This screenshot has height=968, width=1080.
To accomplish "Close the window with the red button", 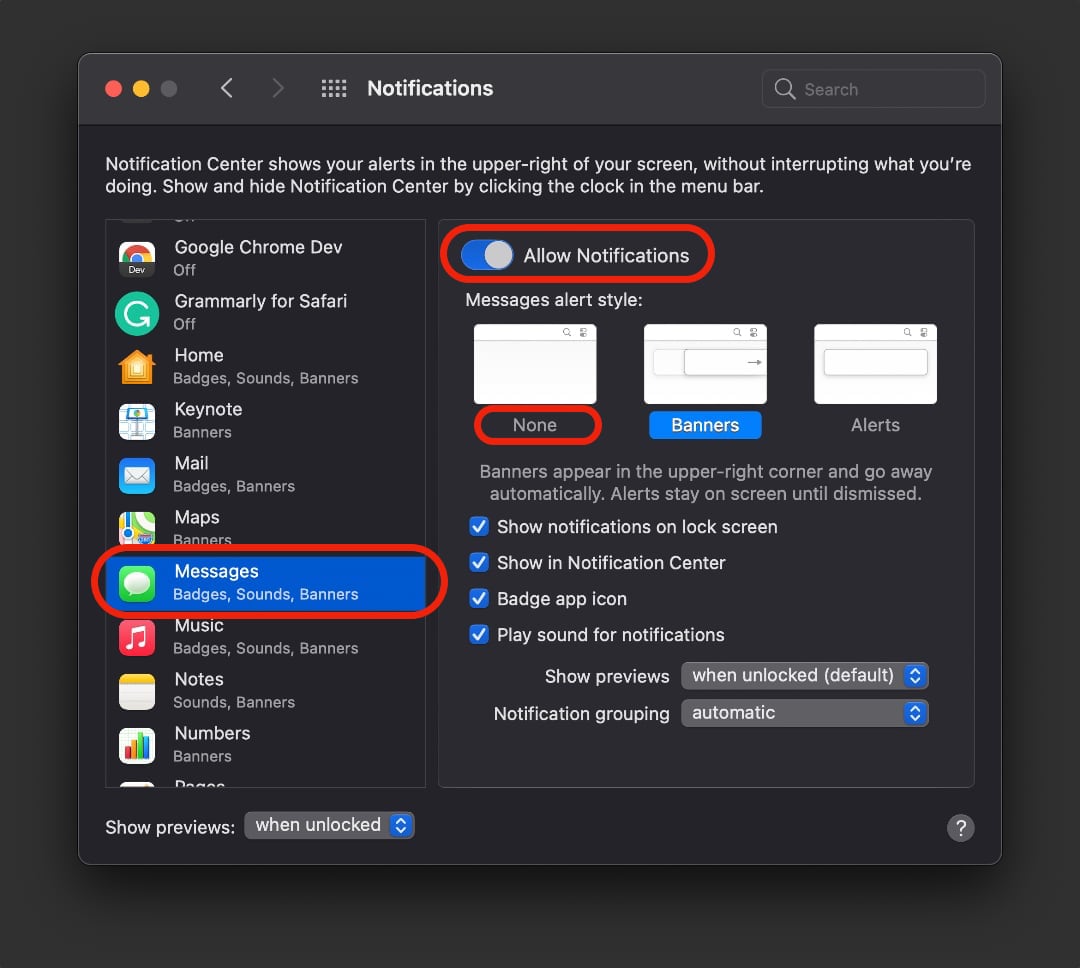I will [114, 89].
